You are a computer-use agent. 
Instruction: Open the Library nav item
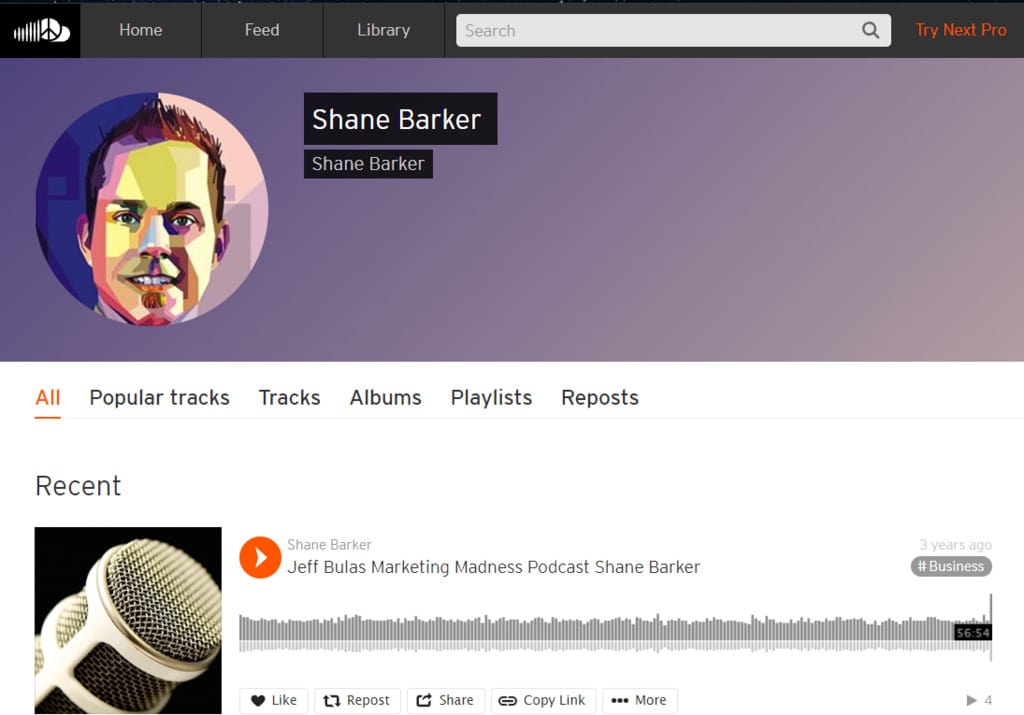383,30
